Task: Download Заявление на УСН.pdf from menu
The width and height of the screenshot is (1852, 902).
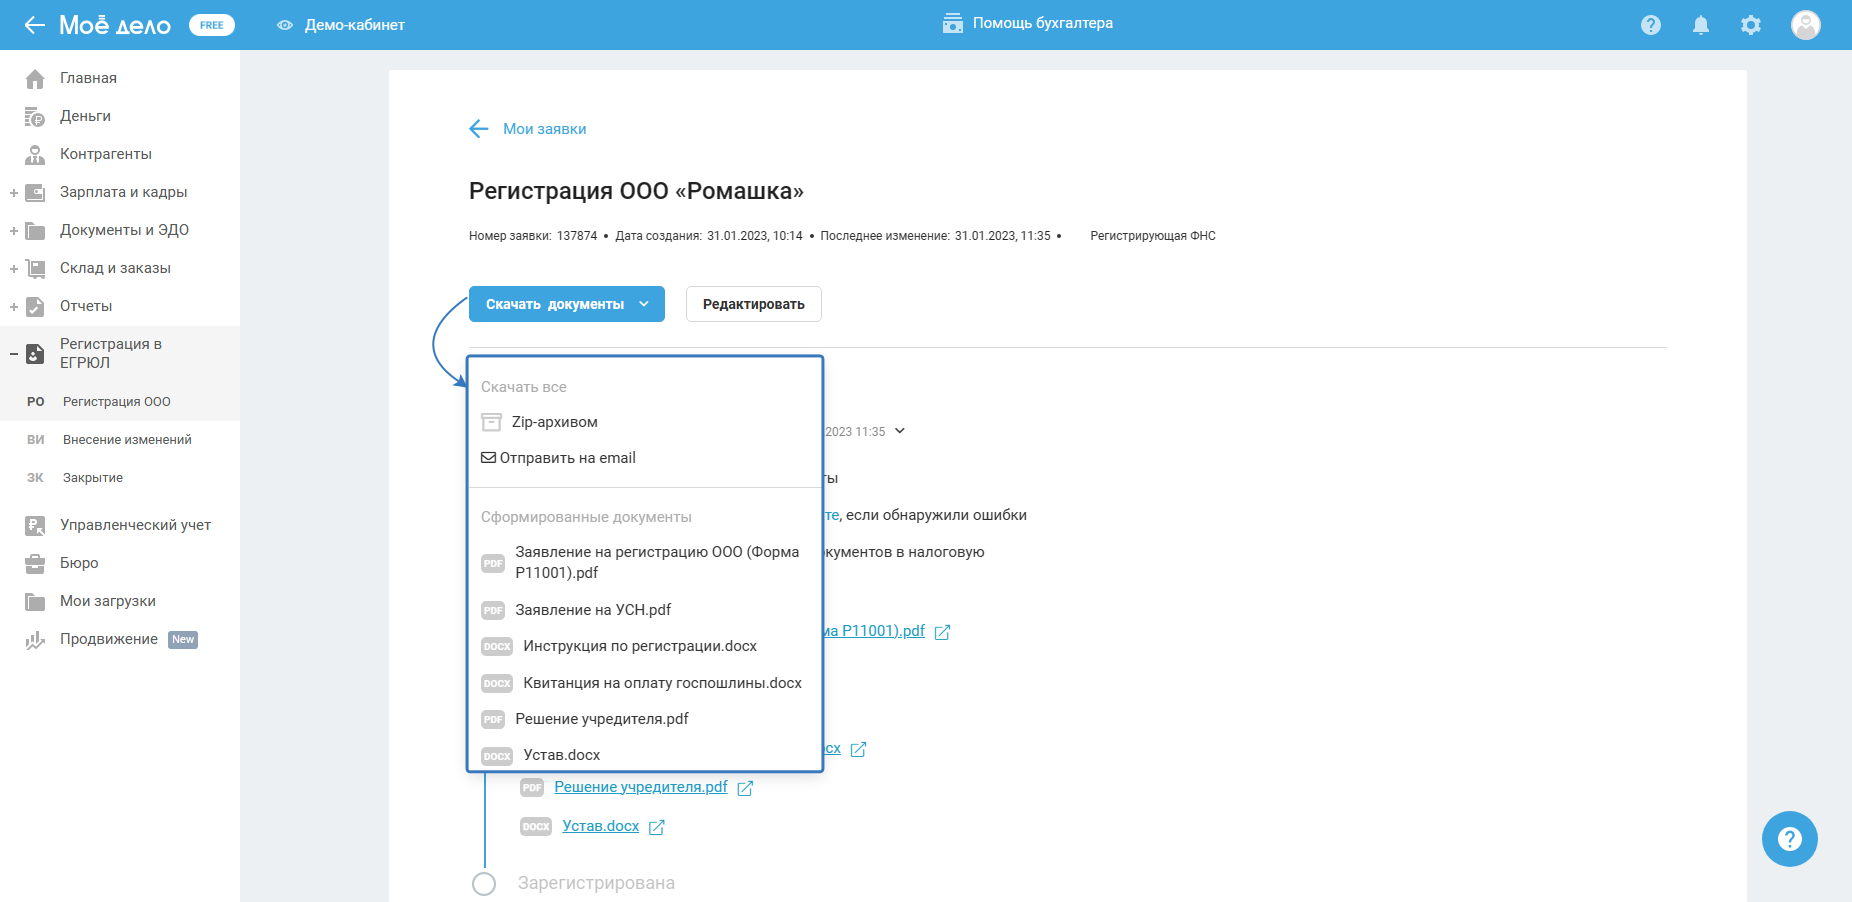Action: coord(593,610)
